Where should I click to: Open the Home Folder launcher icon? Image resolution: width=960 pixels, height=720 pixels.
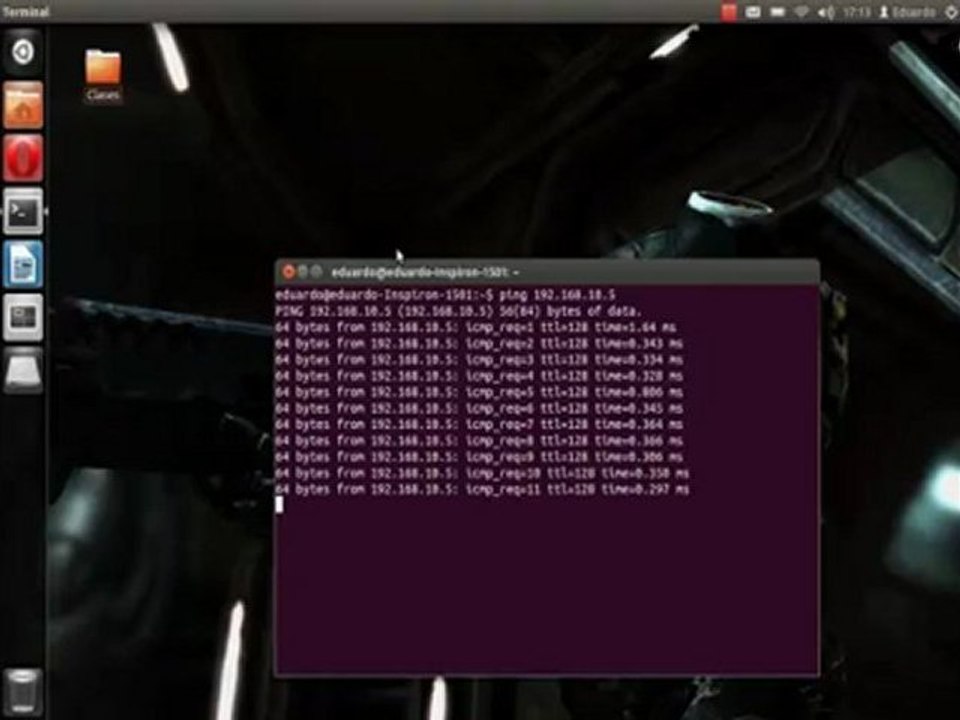[x=23, y=106]
